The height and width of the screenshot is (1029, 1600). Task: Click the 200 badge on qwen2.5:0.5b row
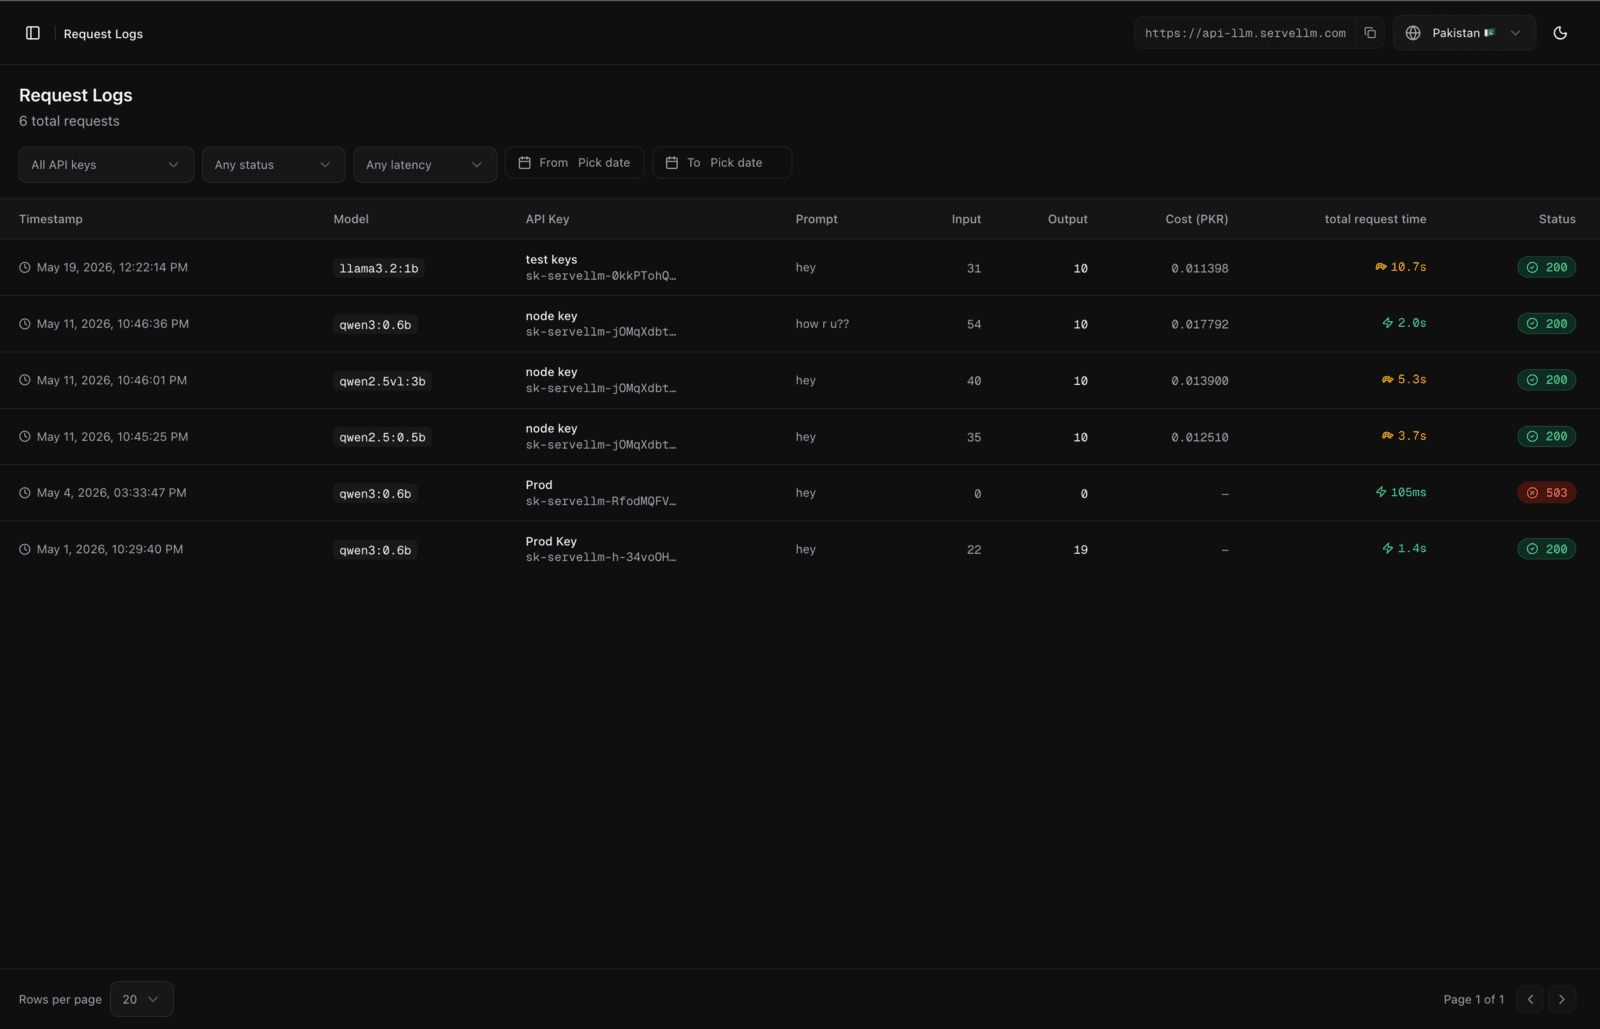pyautogui.click(x=1546, y=436)
